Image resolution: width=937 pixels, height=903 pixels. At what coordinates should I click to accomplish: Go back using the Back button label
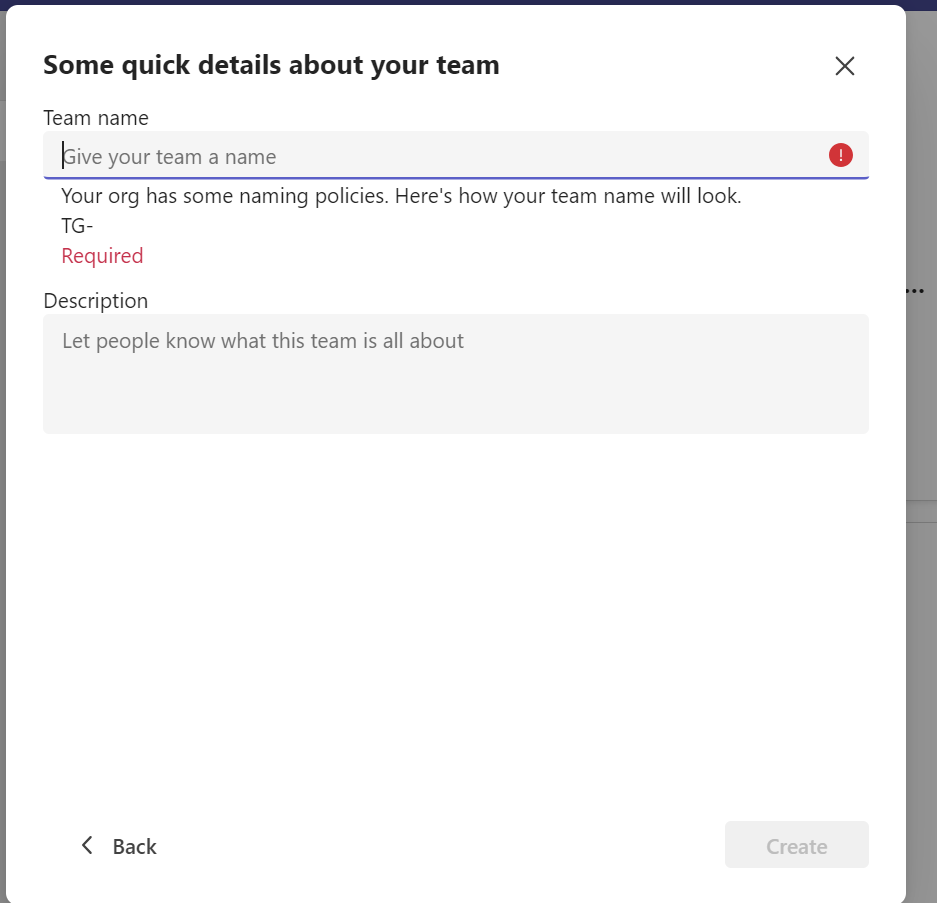(x=134, y=847)
